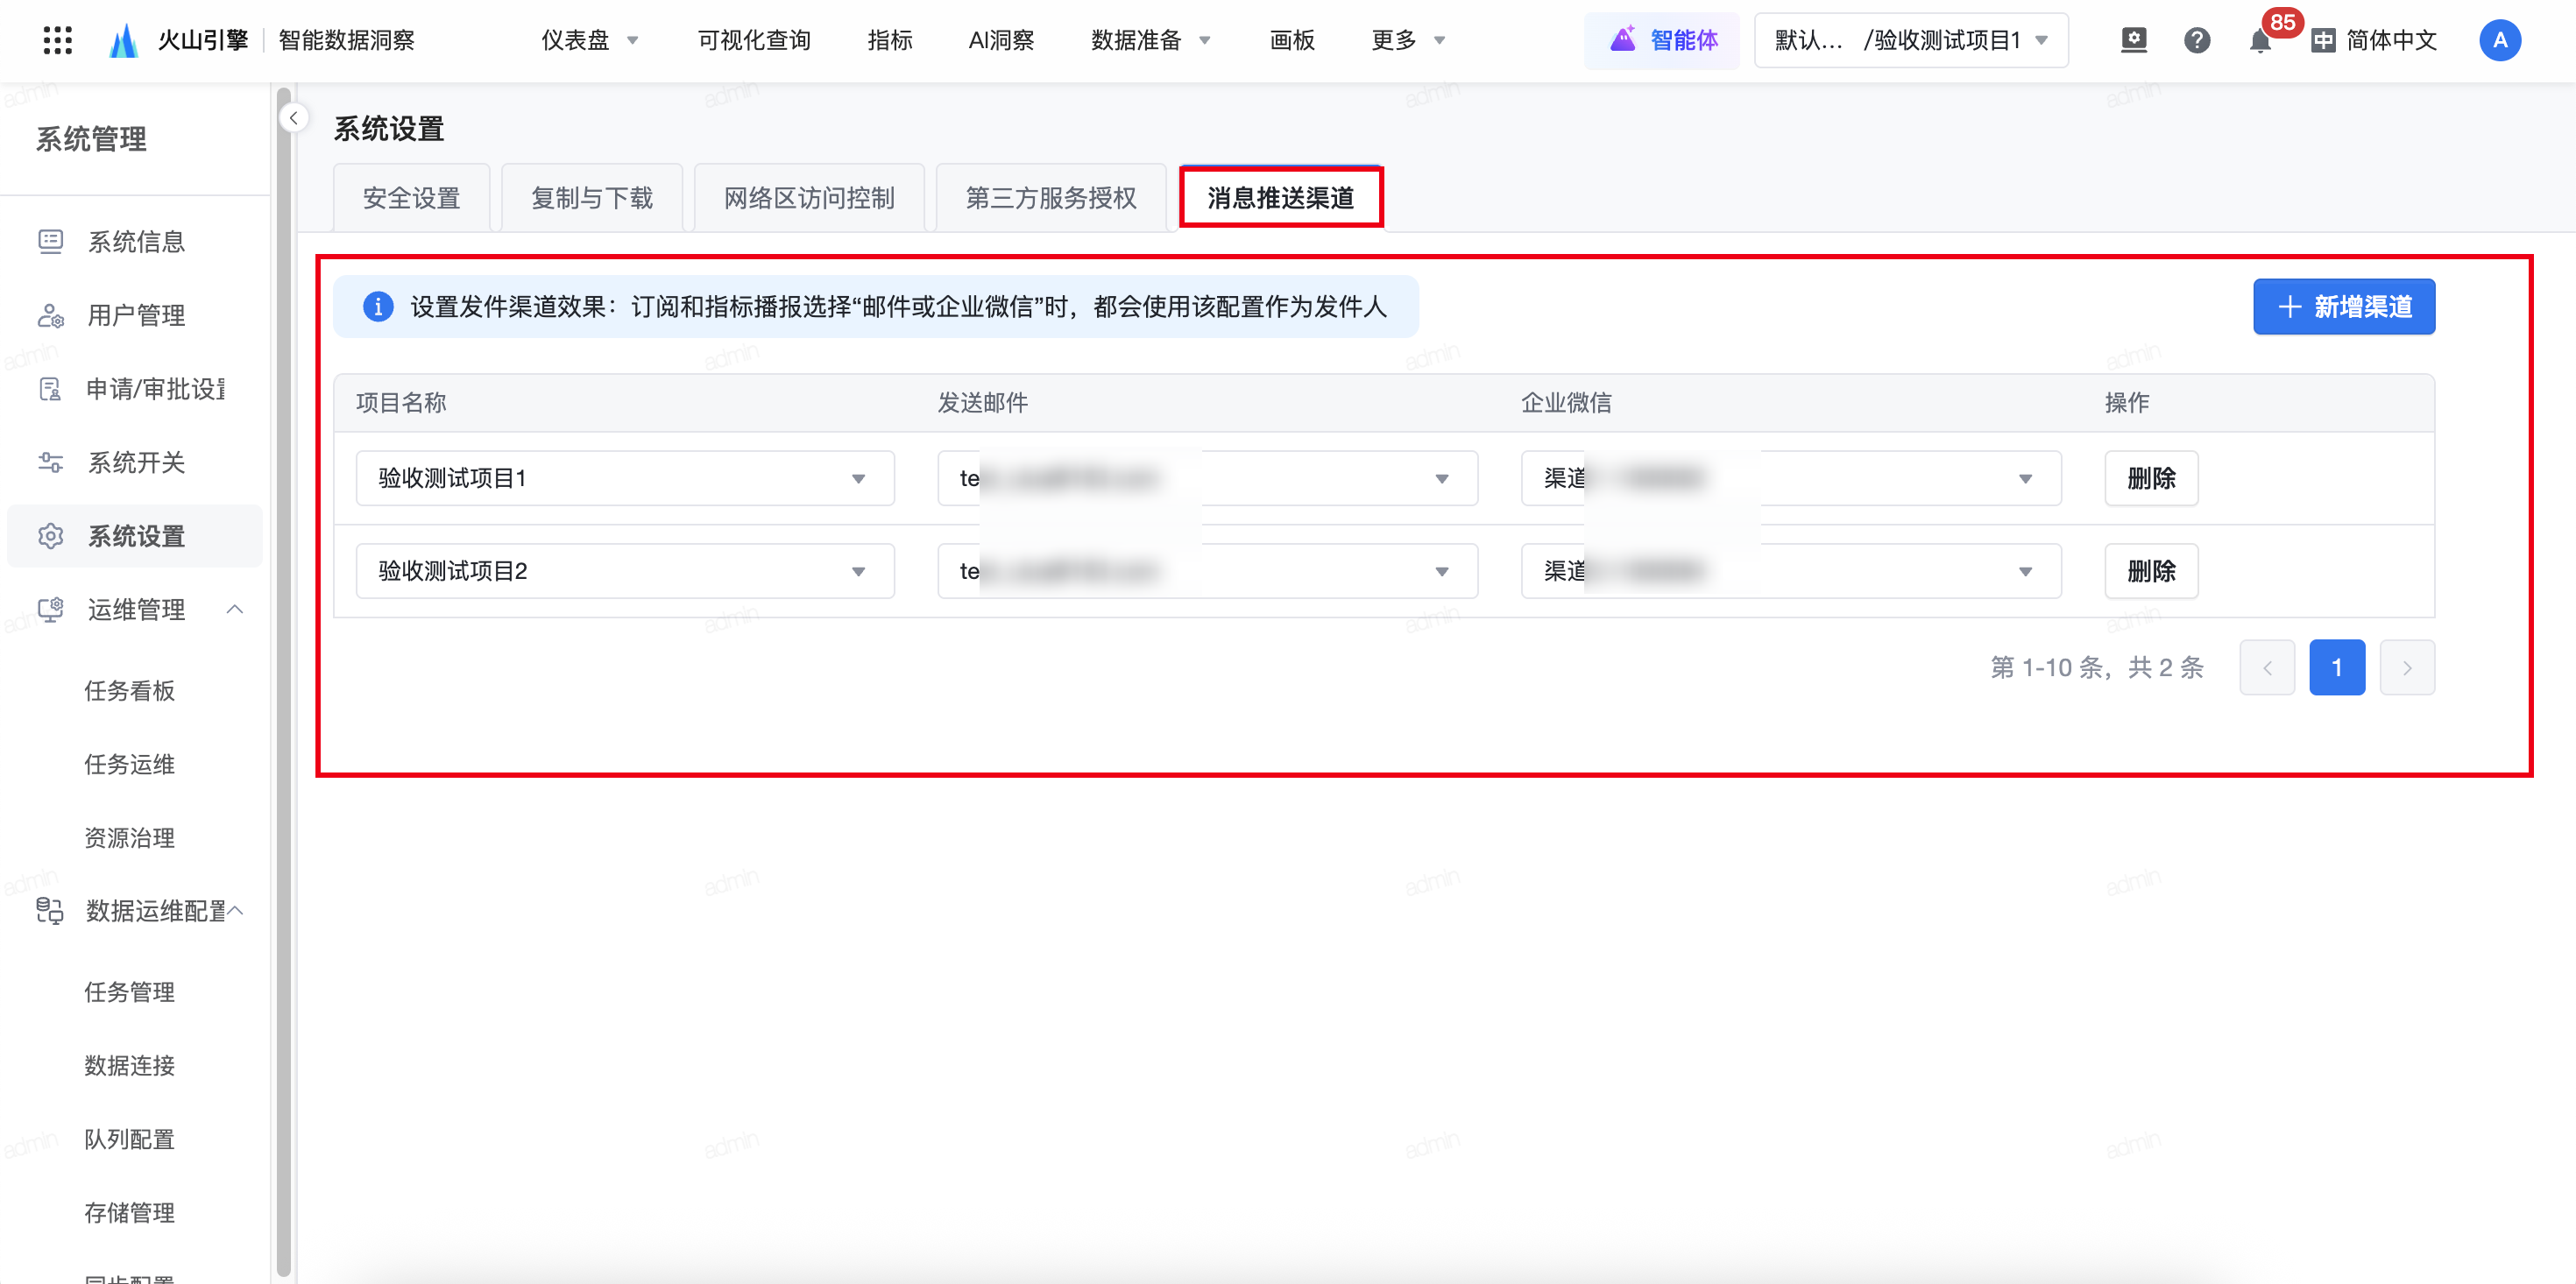The height and width of the screenshot is (1284, 2576).
Task: Collapse the 数据运维配置 sidebar group
Action: (x=236, y=910)
